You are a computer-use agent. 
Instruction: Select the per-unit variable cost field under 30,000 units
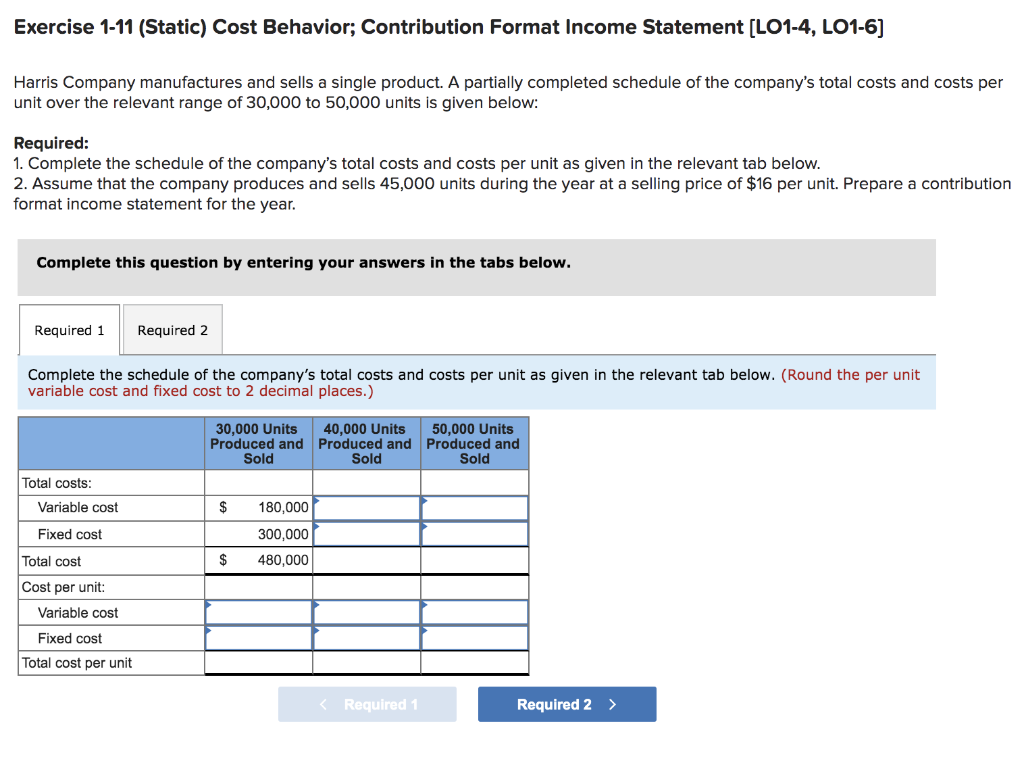258,612
